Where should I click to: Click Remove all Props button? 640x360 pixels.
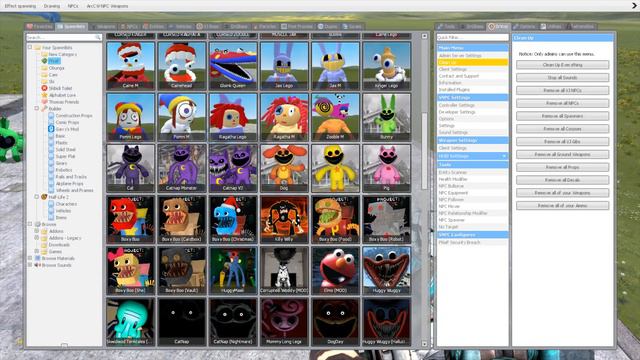coord(562,167)
